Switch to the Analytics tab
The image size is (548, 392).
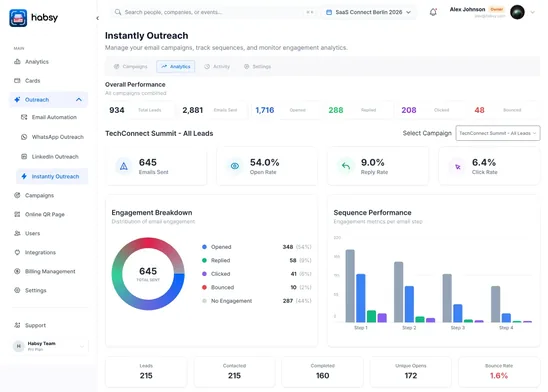tap(176, 66)
